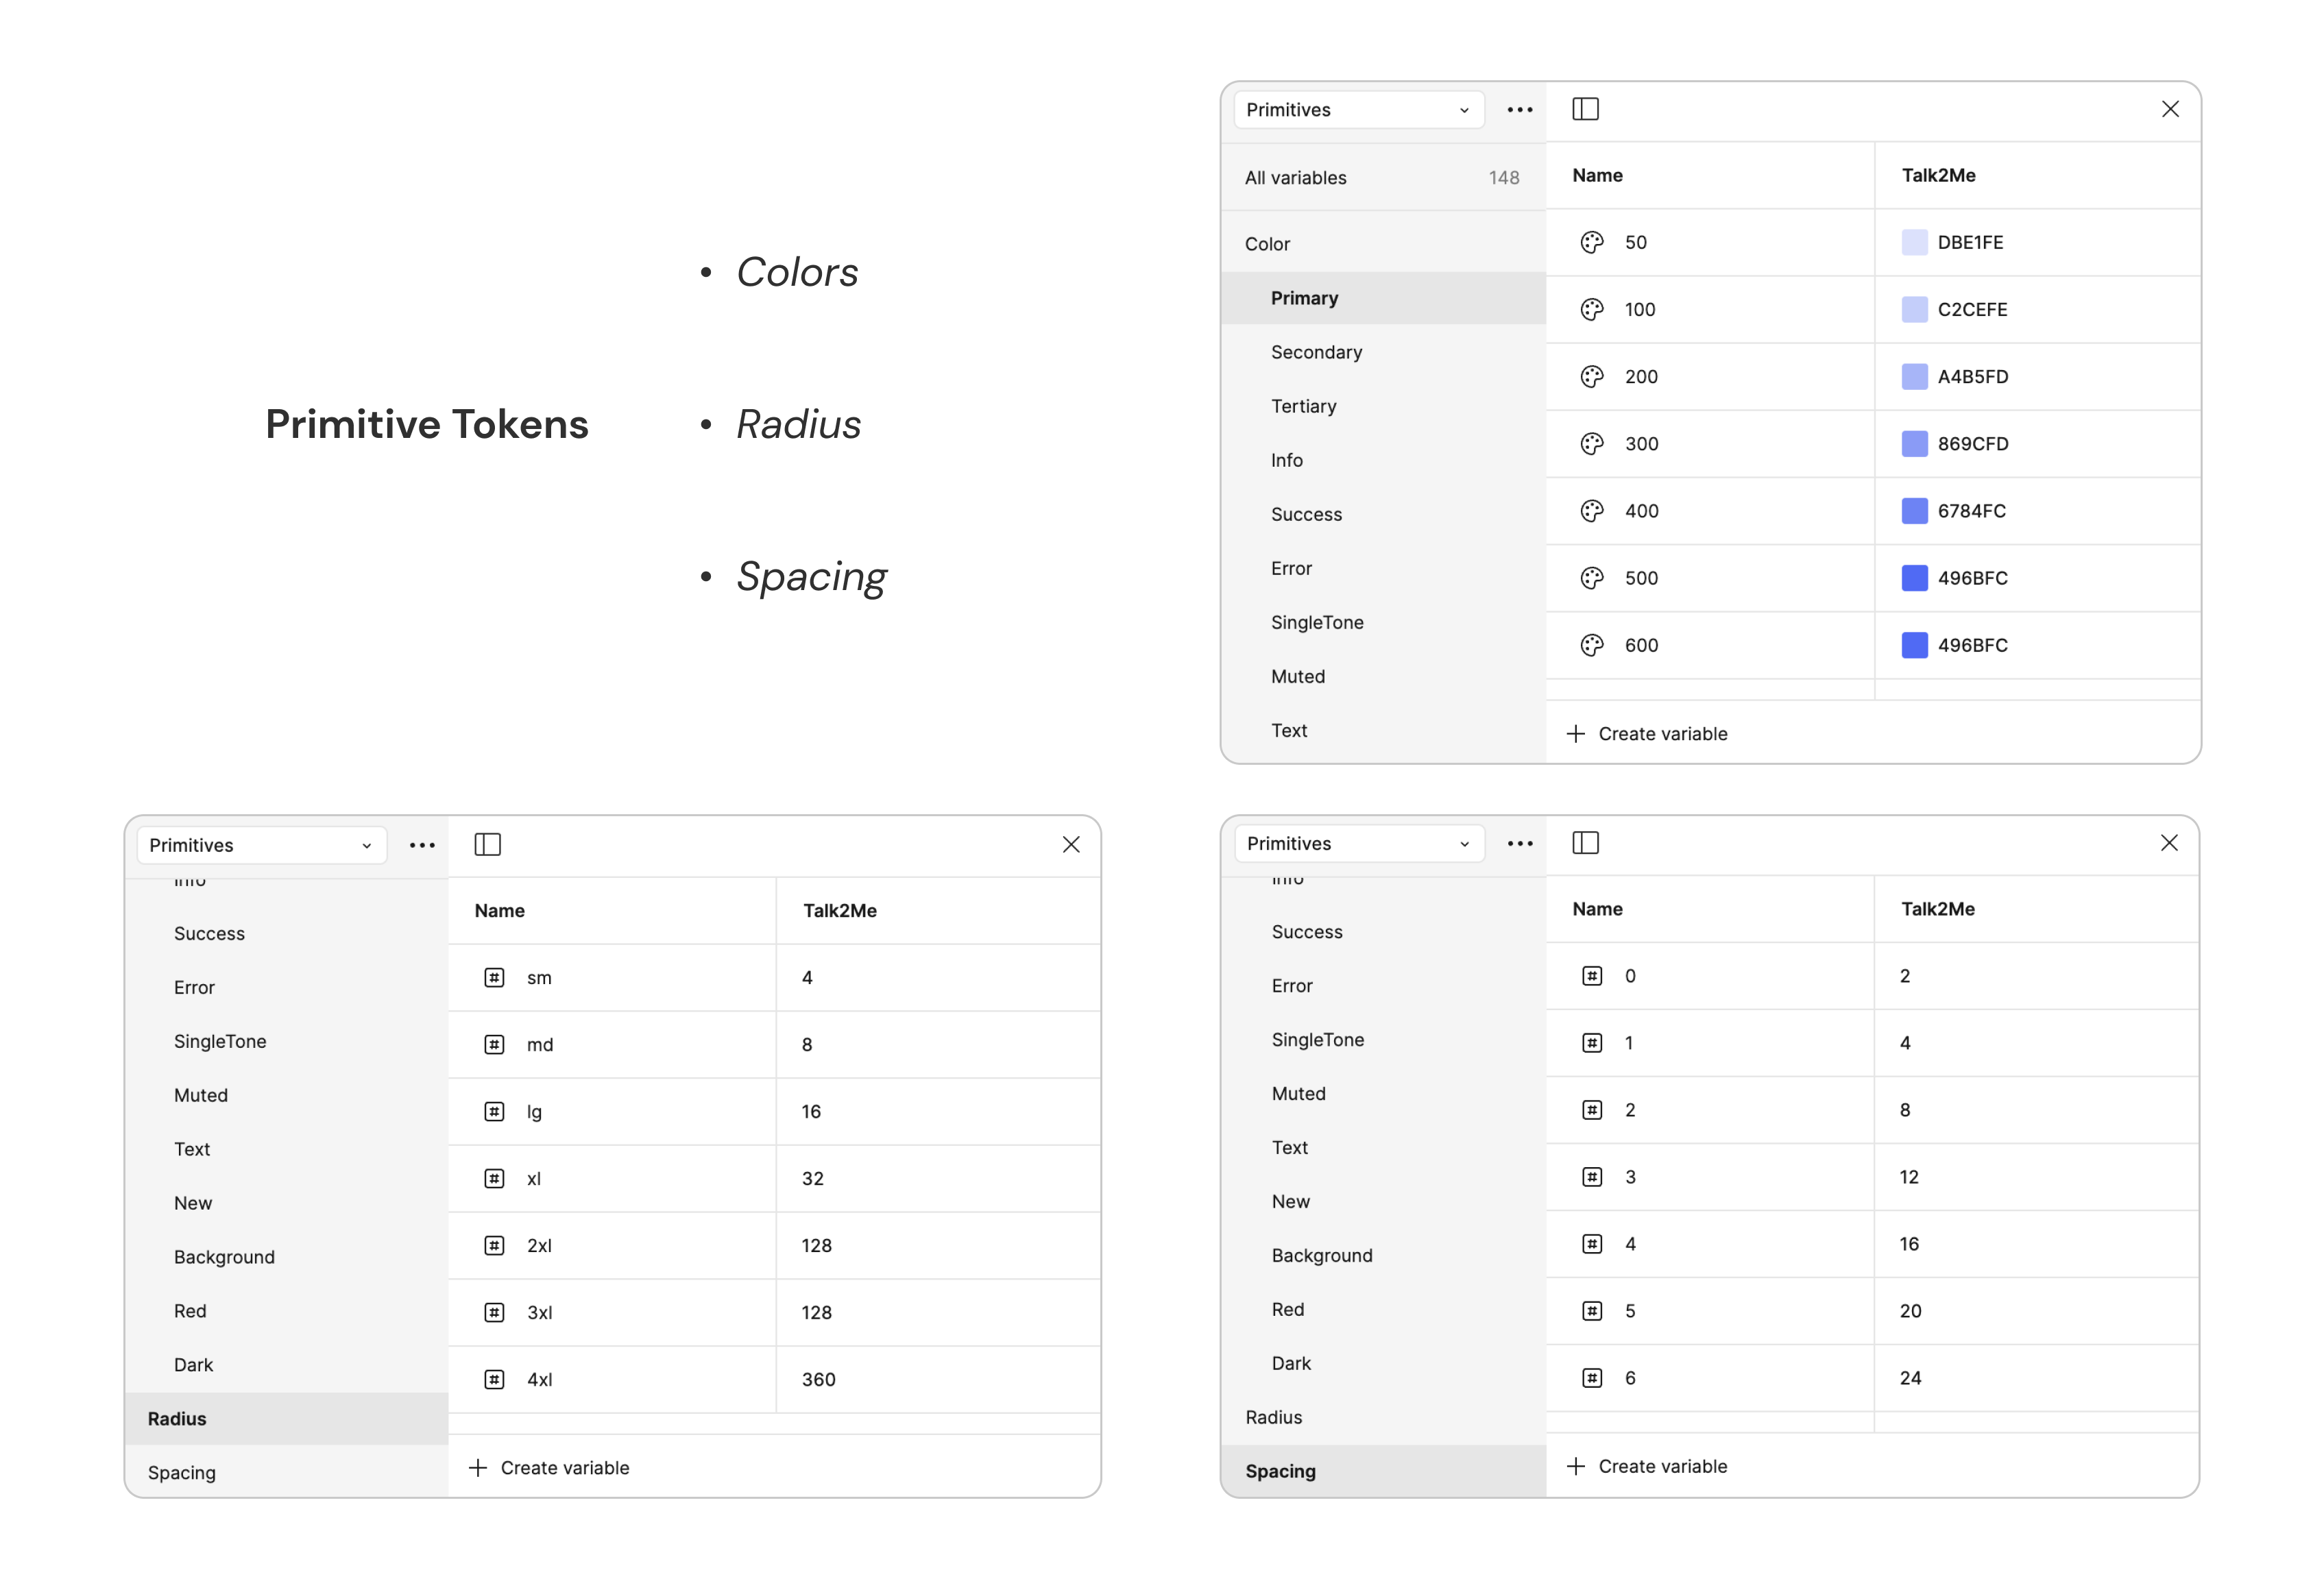
Task: Click Create variable in Radius panel
Action: (x=549, y=1467)
